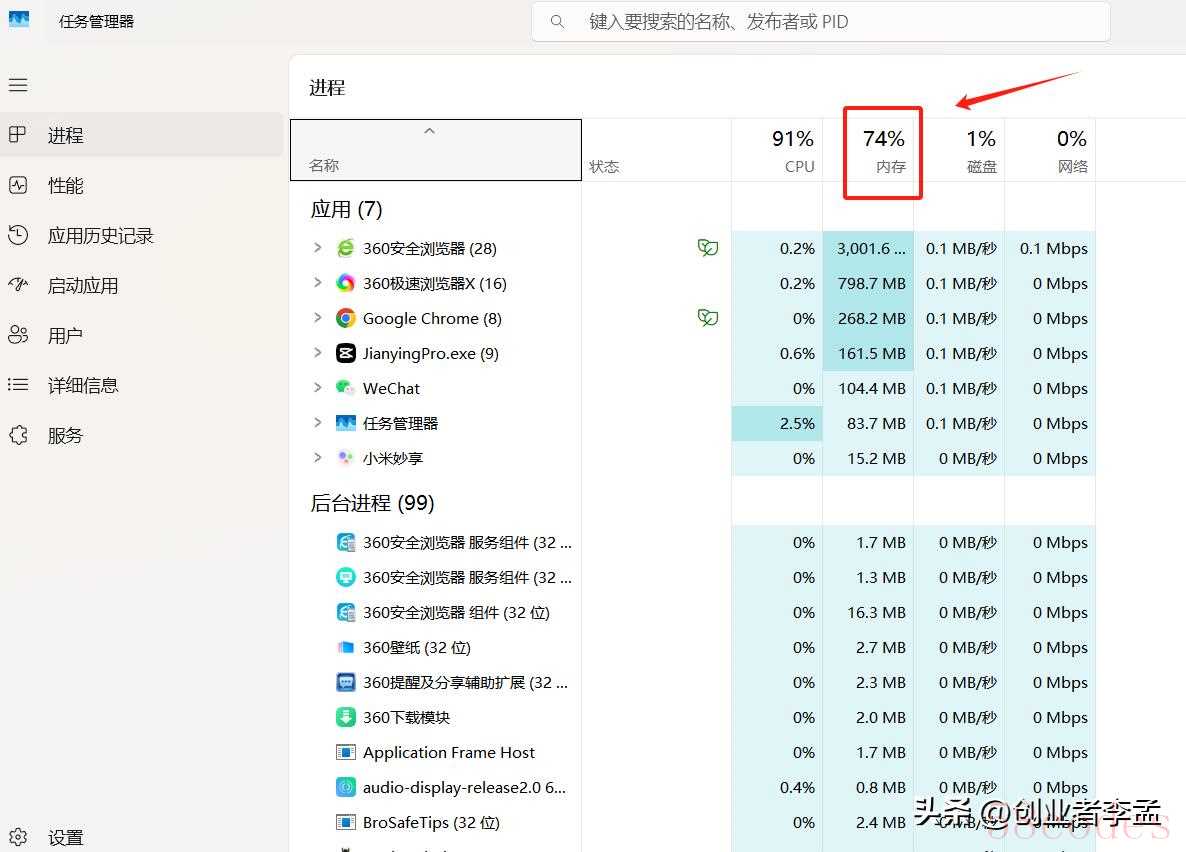Click the 360壁纸 process icon
1186x852 pixels.
(346, 648)
